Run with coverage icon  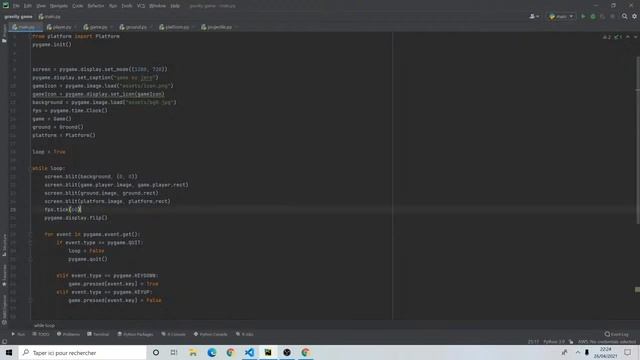click(x=602, y=16)
